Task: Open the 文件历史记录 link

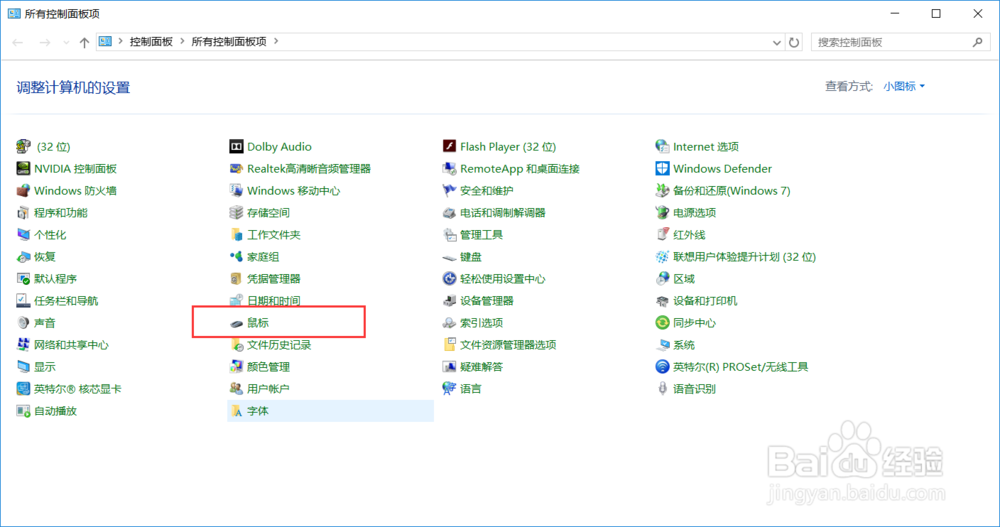Action: coord(279,345)
